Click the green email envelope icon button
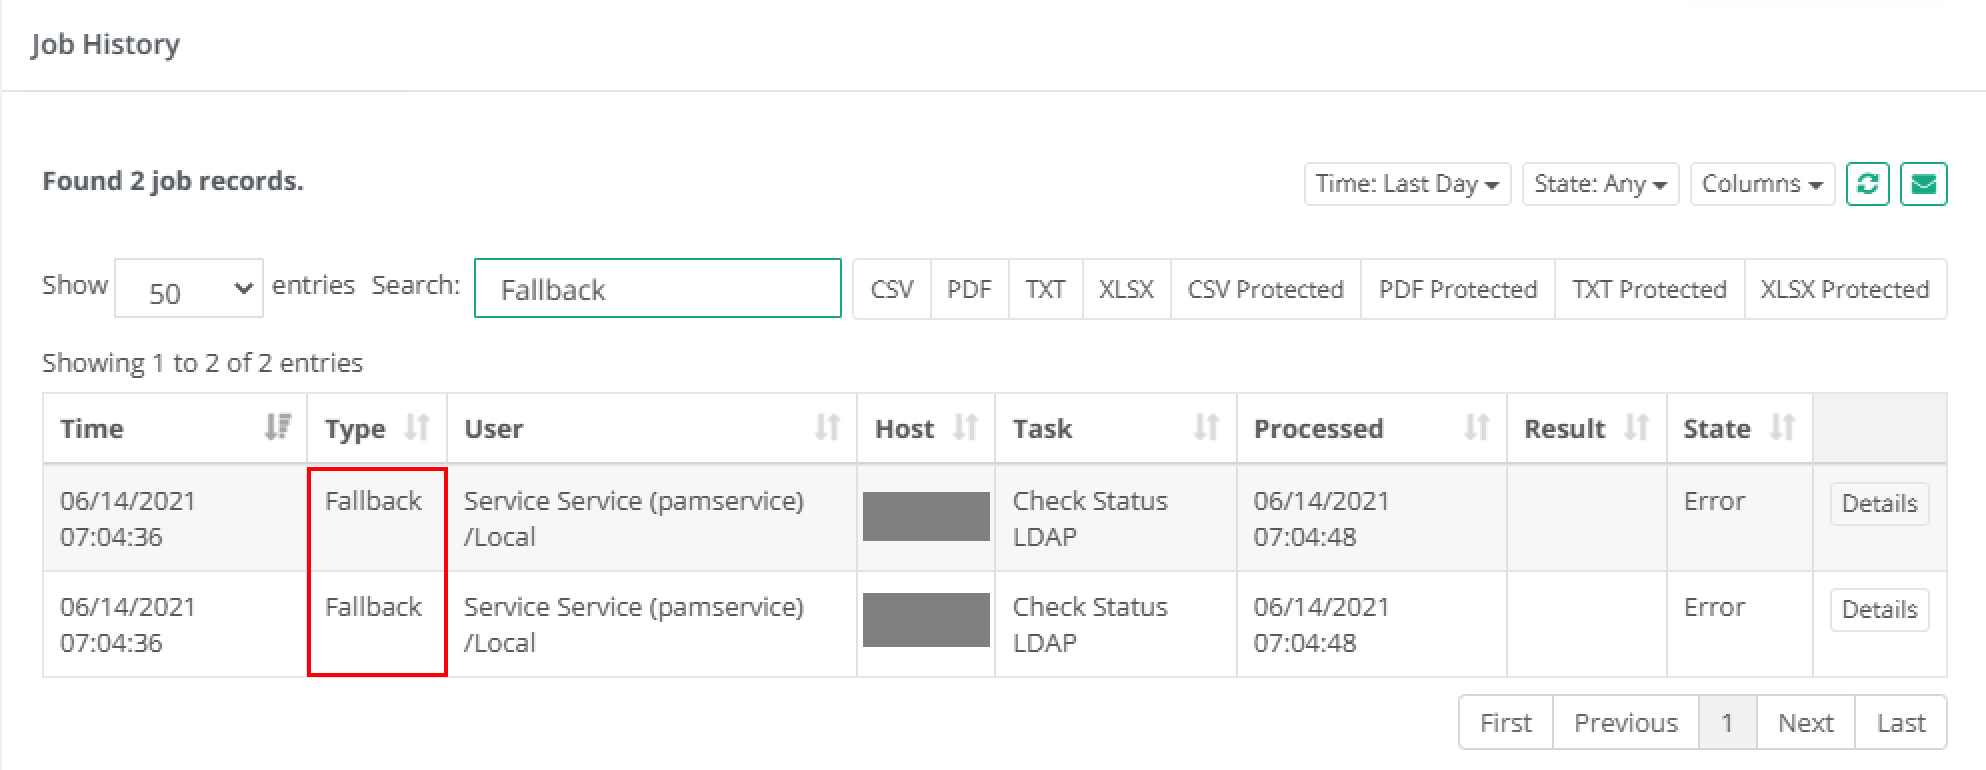Viewport: 1986px width, 770px height. point(1923,184)
